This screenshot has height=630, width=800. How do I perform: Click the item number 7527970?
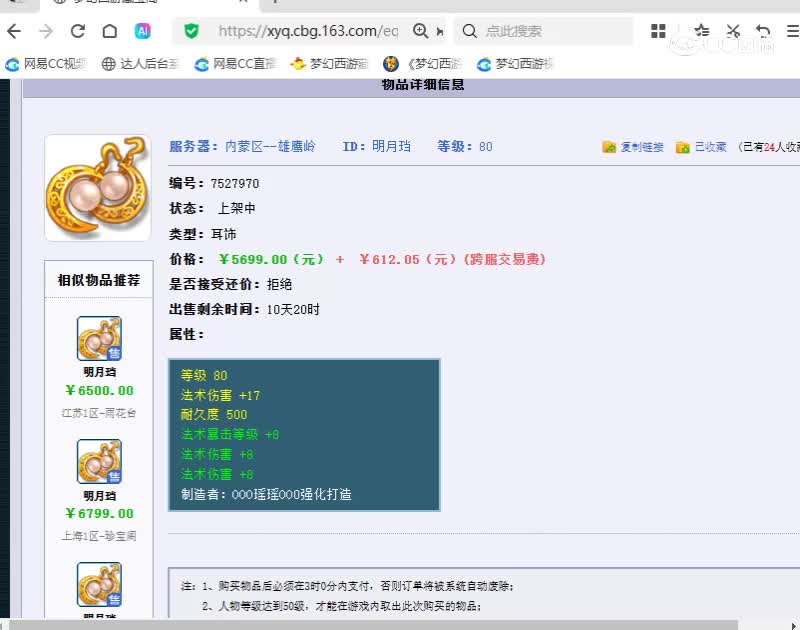pyautogui.click(x=235, y=184)
